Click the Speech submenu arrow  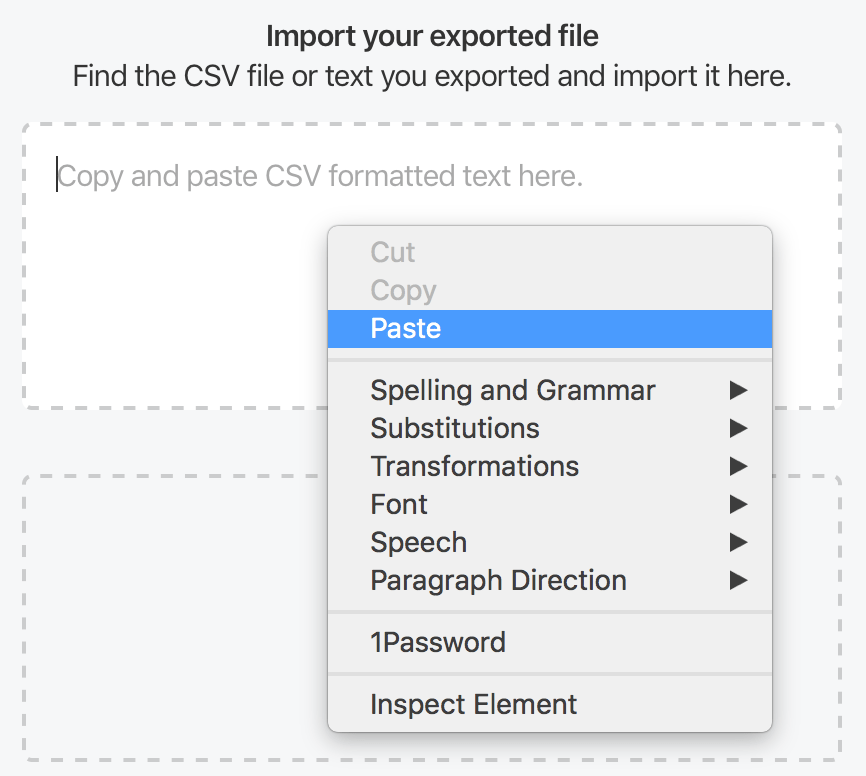[739, 542]
